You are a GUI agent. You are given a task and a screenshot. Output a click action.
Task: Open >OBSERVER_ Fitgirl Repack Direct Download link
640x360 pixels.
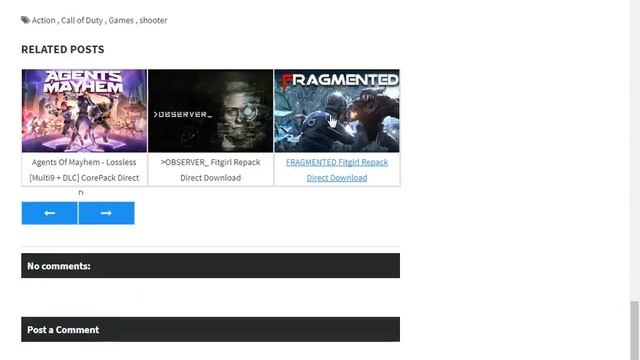click(x=211, y=170)
